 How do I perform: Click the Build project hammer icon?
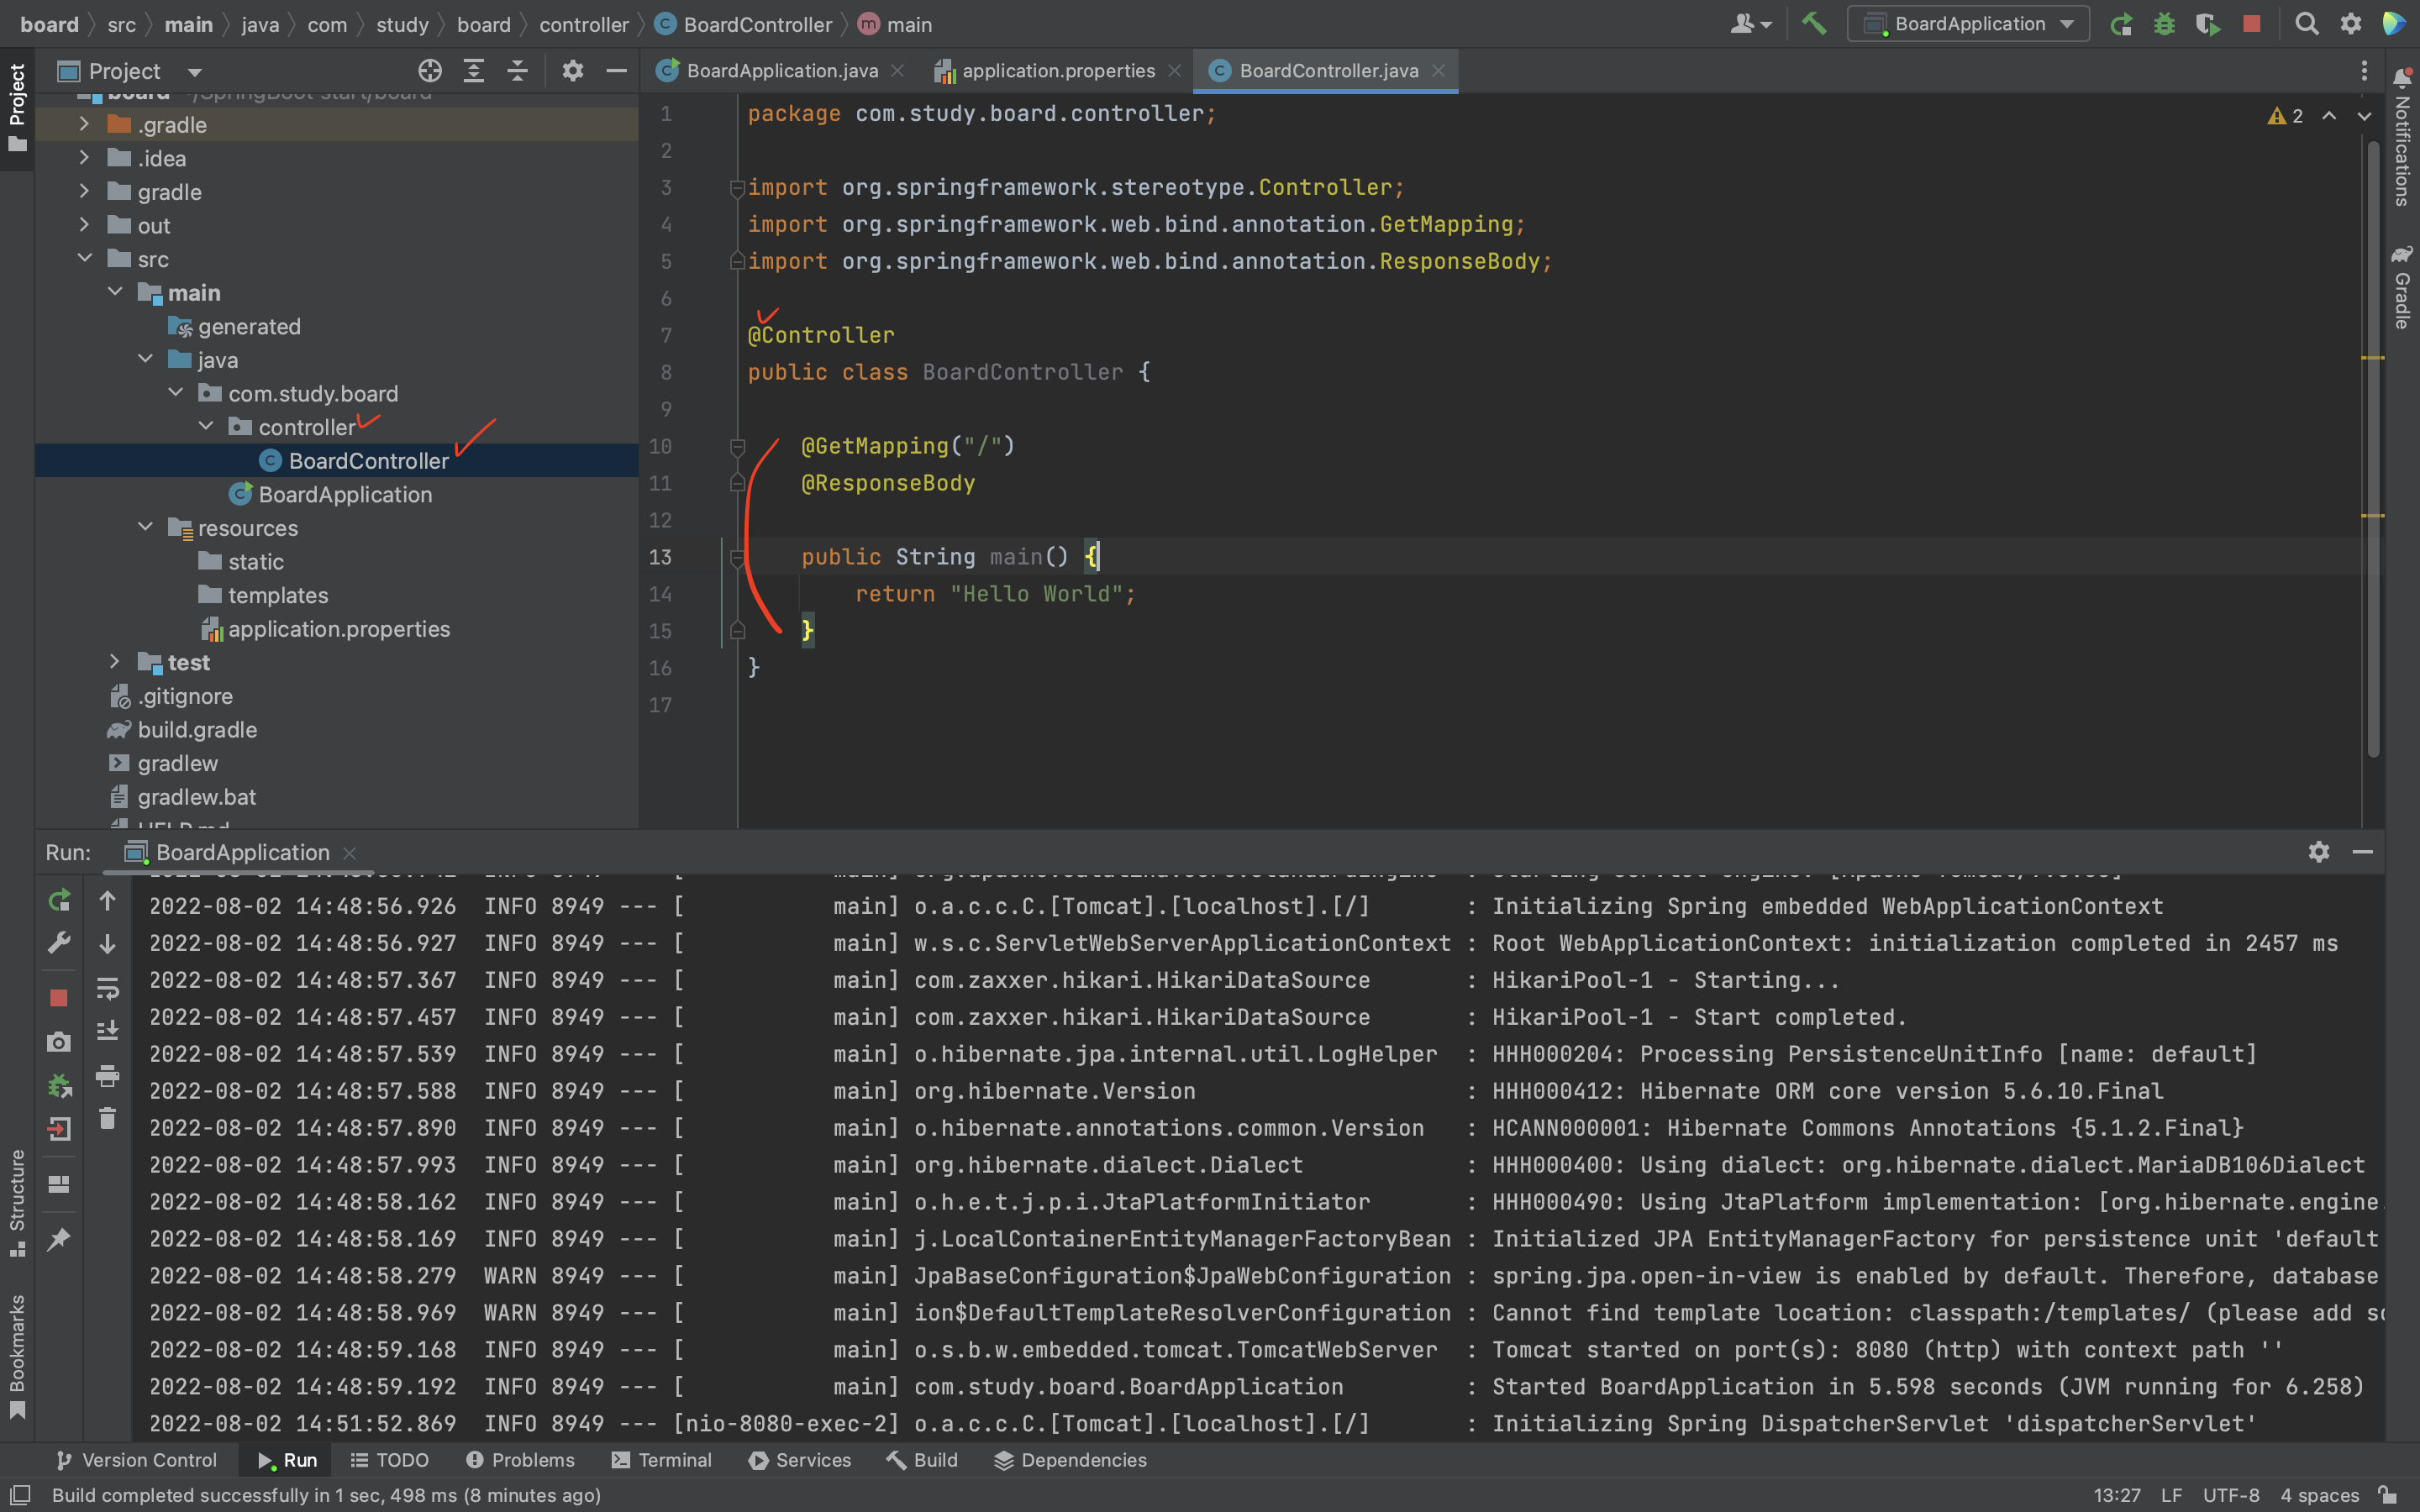[x=1814, y=23]
